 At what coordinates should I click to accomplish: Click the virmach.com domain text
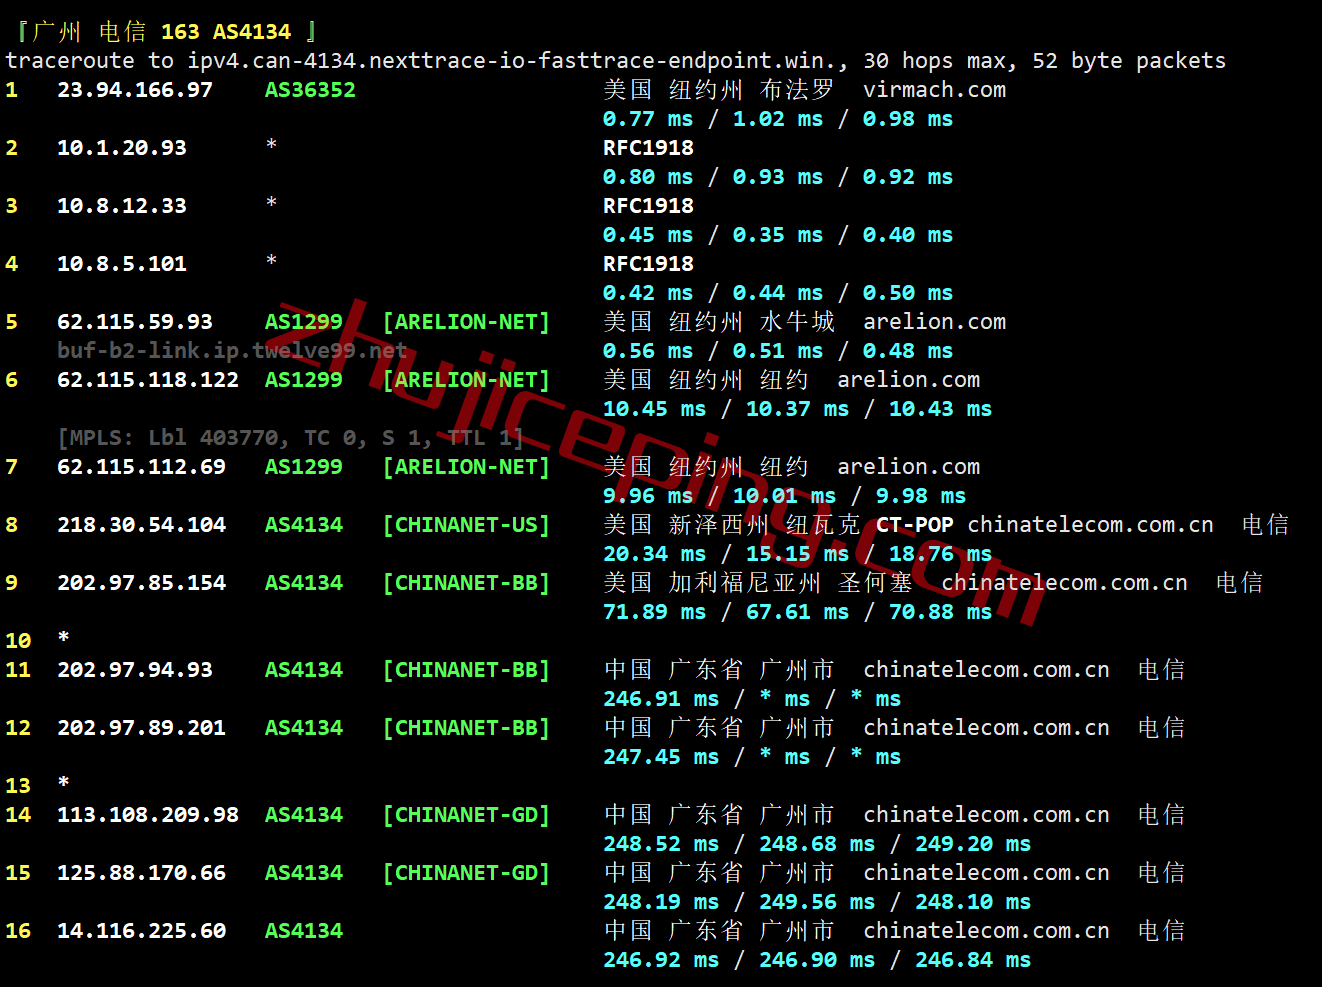point(934,90)
